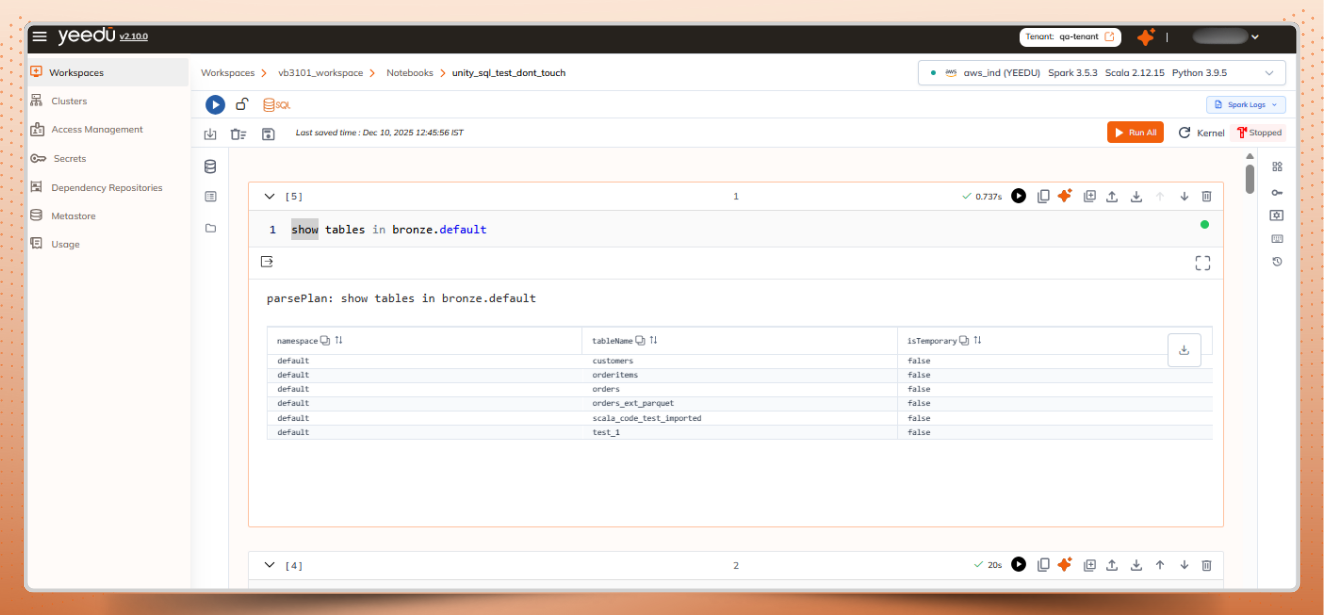Open the database explorer panel icon
This screenshot has height=615, width=1324.
pyautogui.click(x=210, y=166)
